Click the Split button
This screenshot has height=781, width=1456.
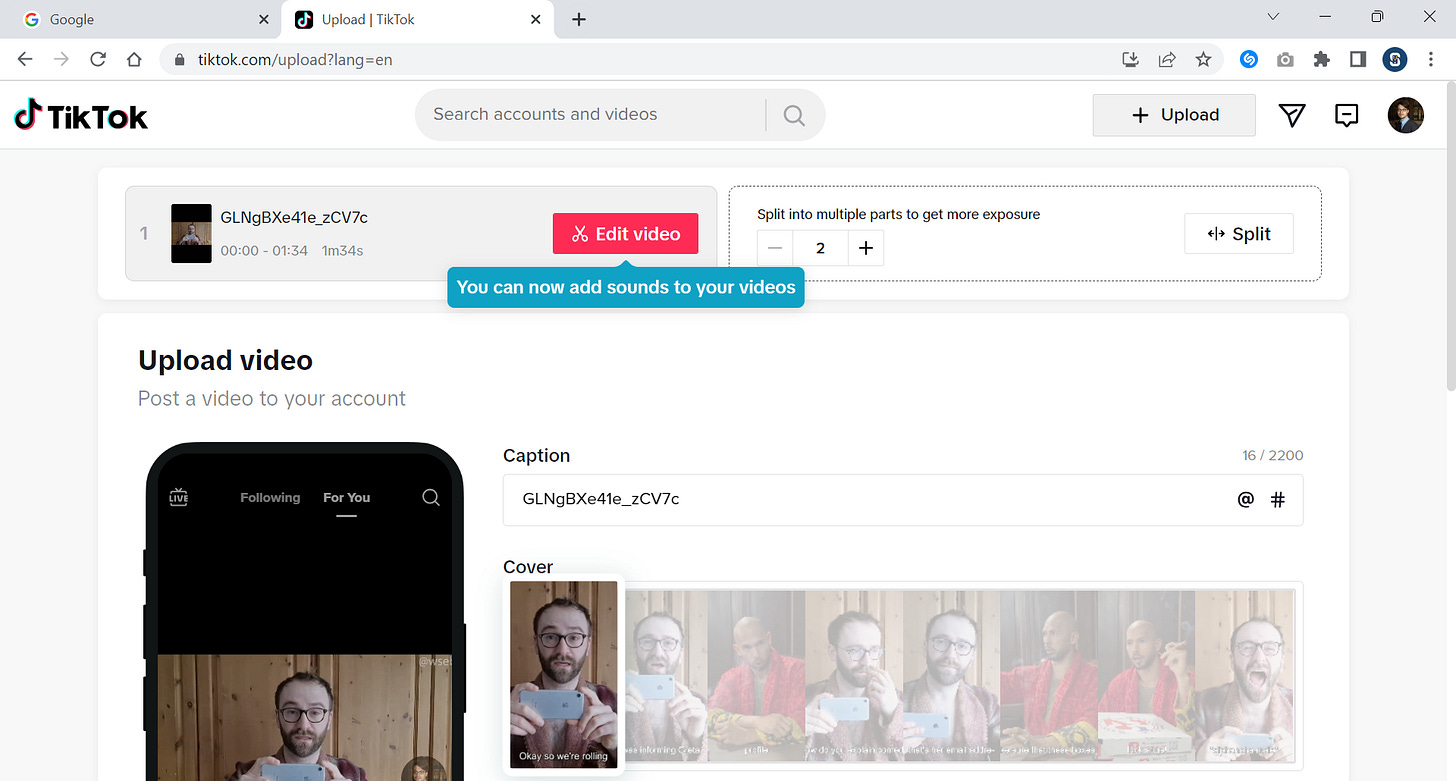(1239, 234)
